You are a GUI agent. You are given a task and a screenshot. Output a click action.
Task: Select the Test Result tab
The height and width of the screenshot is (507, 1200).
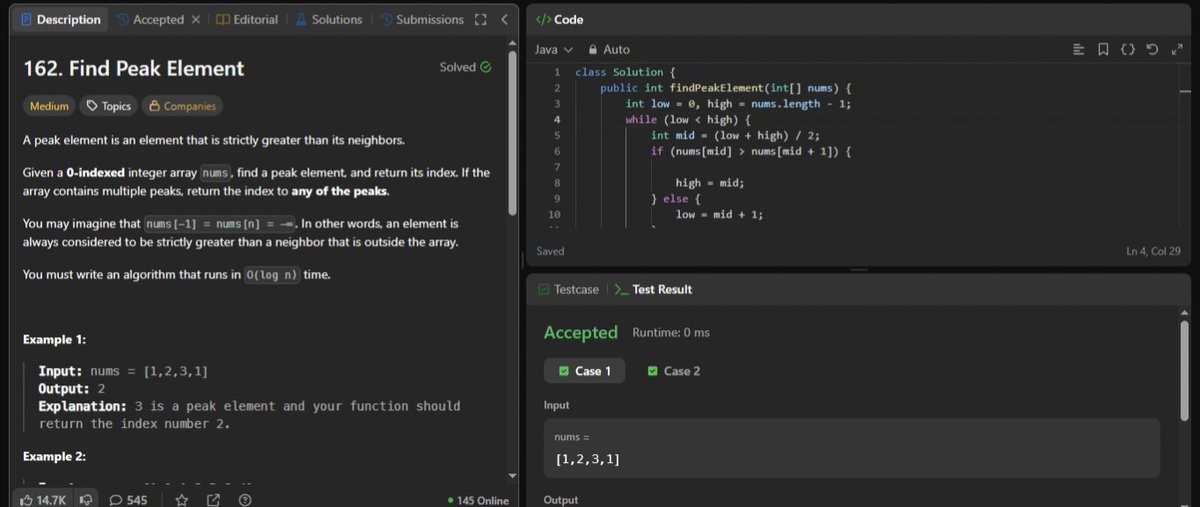pos(653,289)
